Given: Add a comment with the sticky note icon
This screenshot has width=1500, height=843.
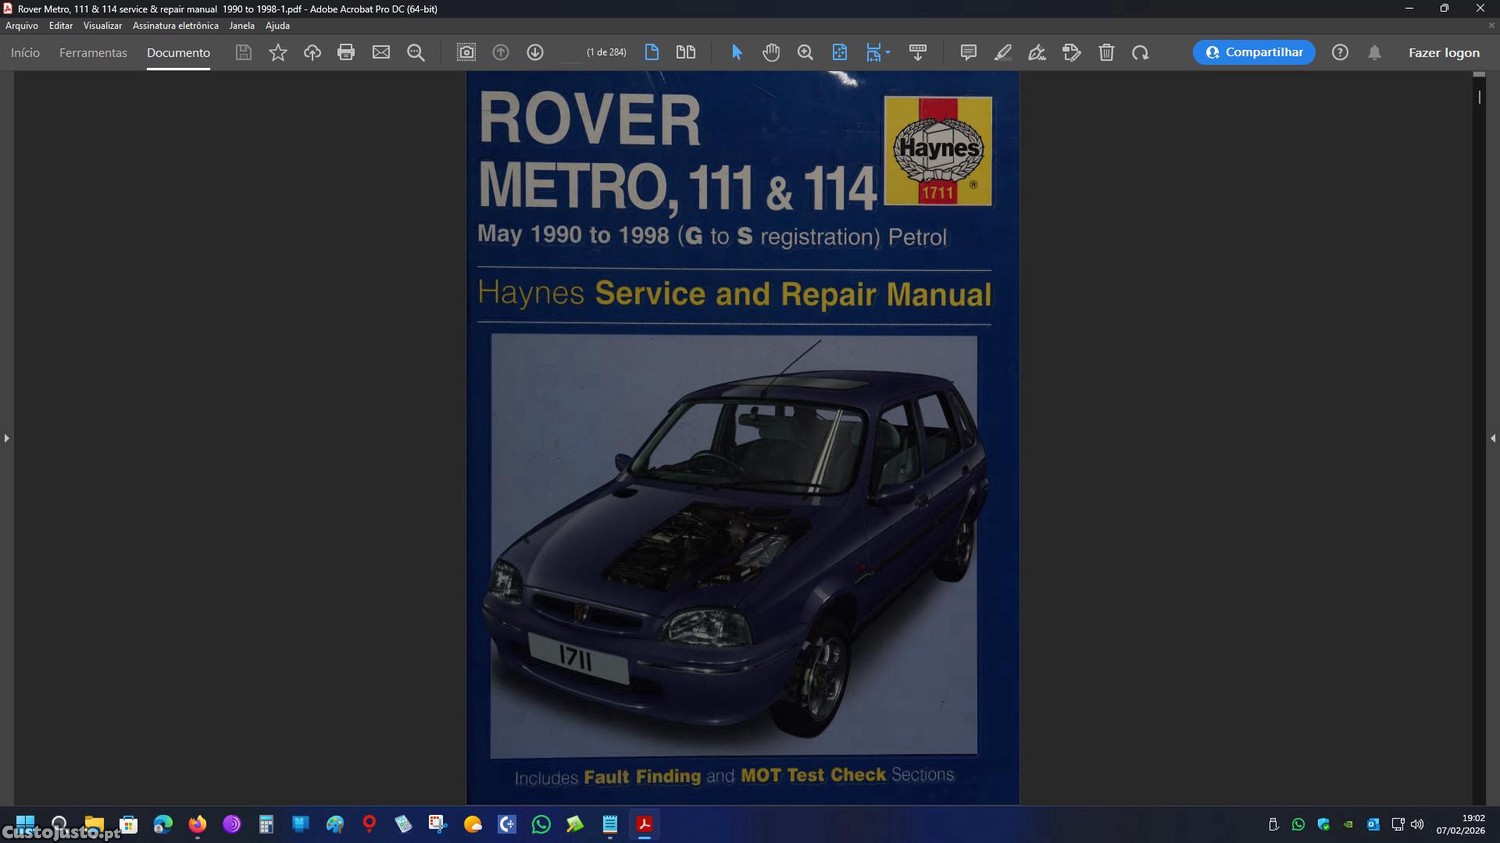Looking at the screenshot, I should tap(968, 52).
